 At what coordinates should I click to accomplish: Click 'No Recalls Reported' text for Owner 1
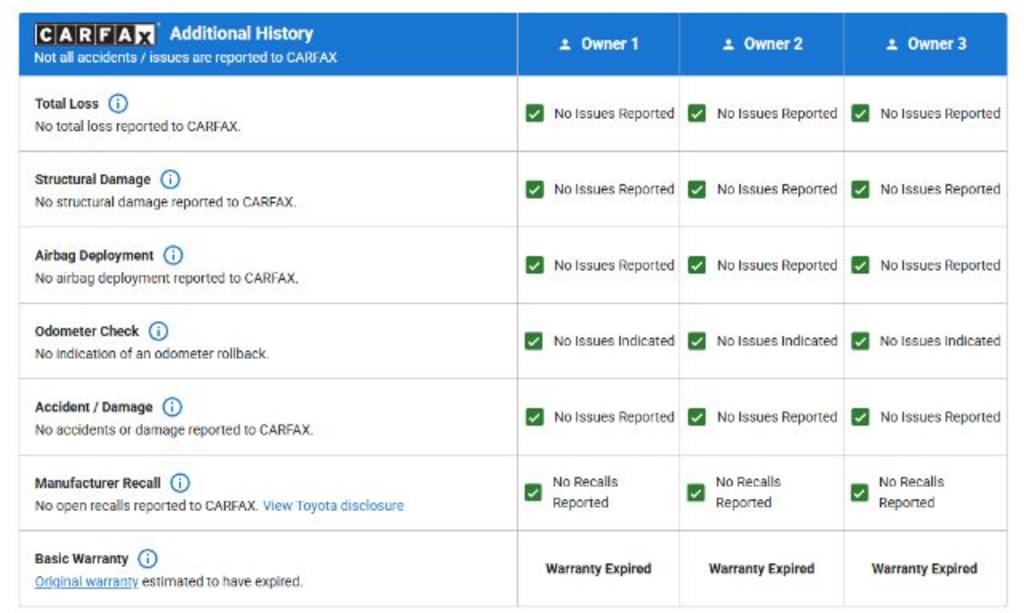tap(585, 492)
